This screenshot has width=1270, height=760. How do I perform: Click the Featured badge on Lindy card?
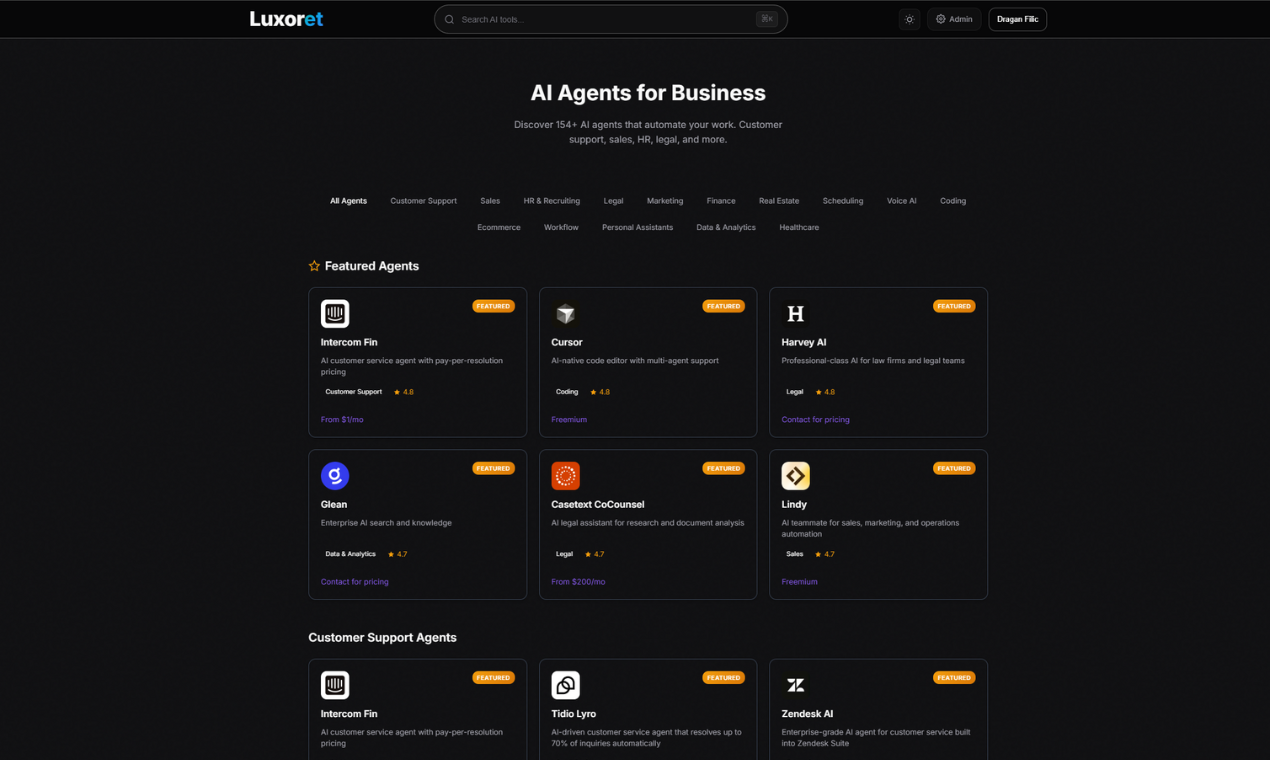tap(954, 468)
